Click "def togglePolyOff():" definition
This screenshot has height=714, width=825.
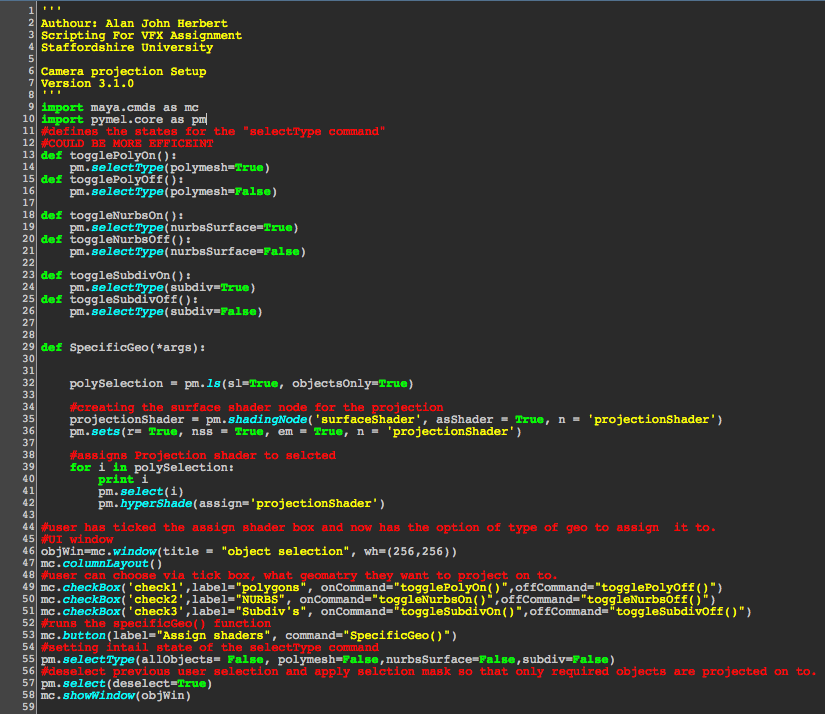[x=113, y=179]
